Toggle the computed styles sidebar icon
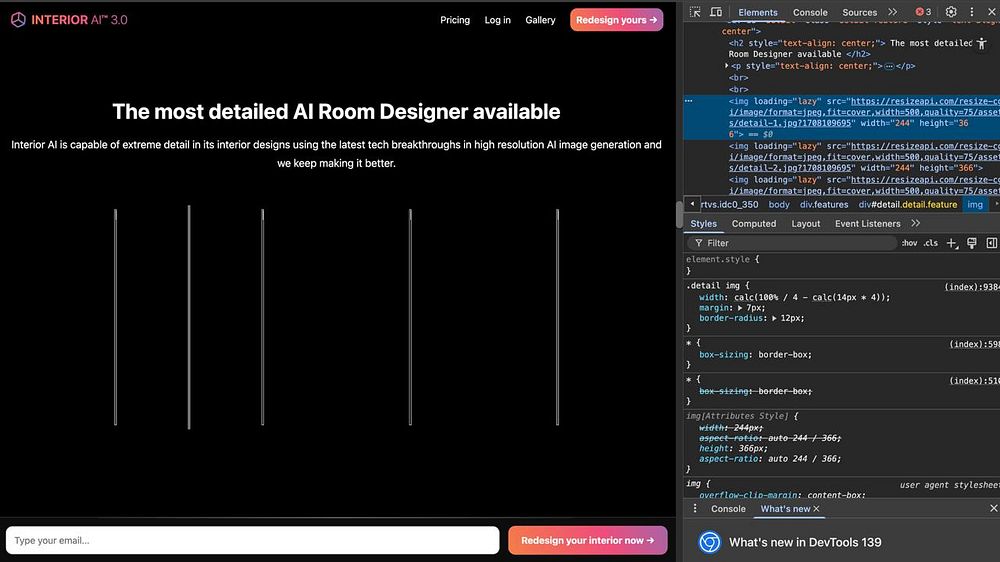The width and height of the screenshot is (1000, 562). 991,243
